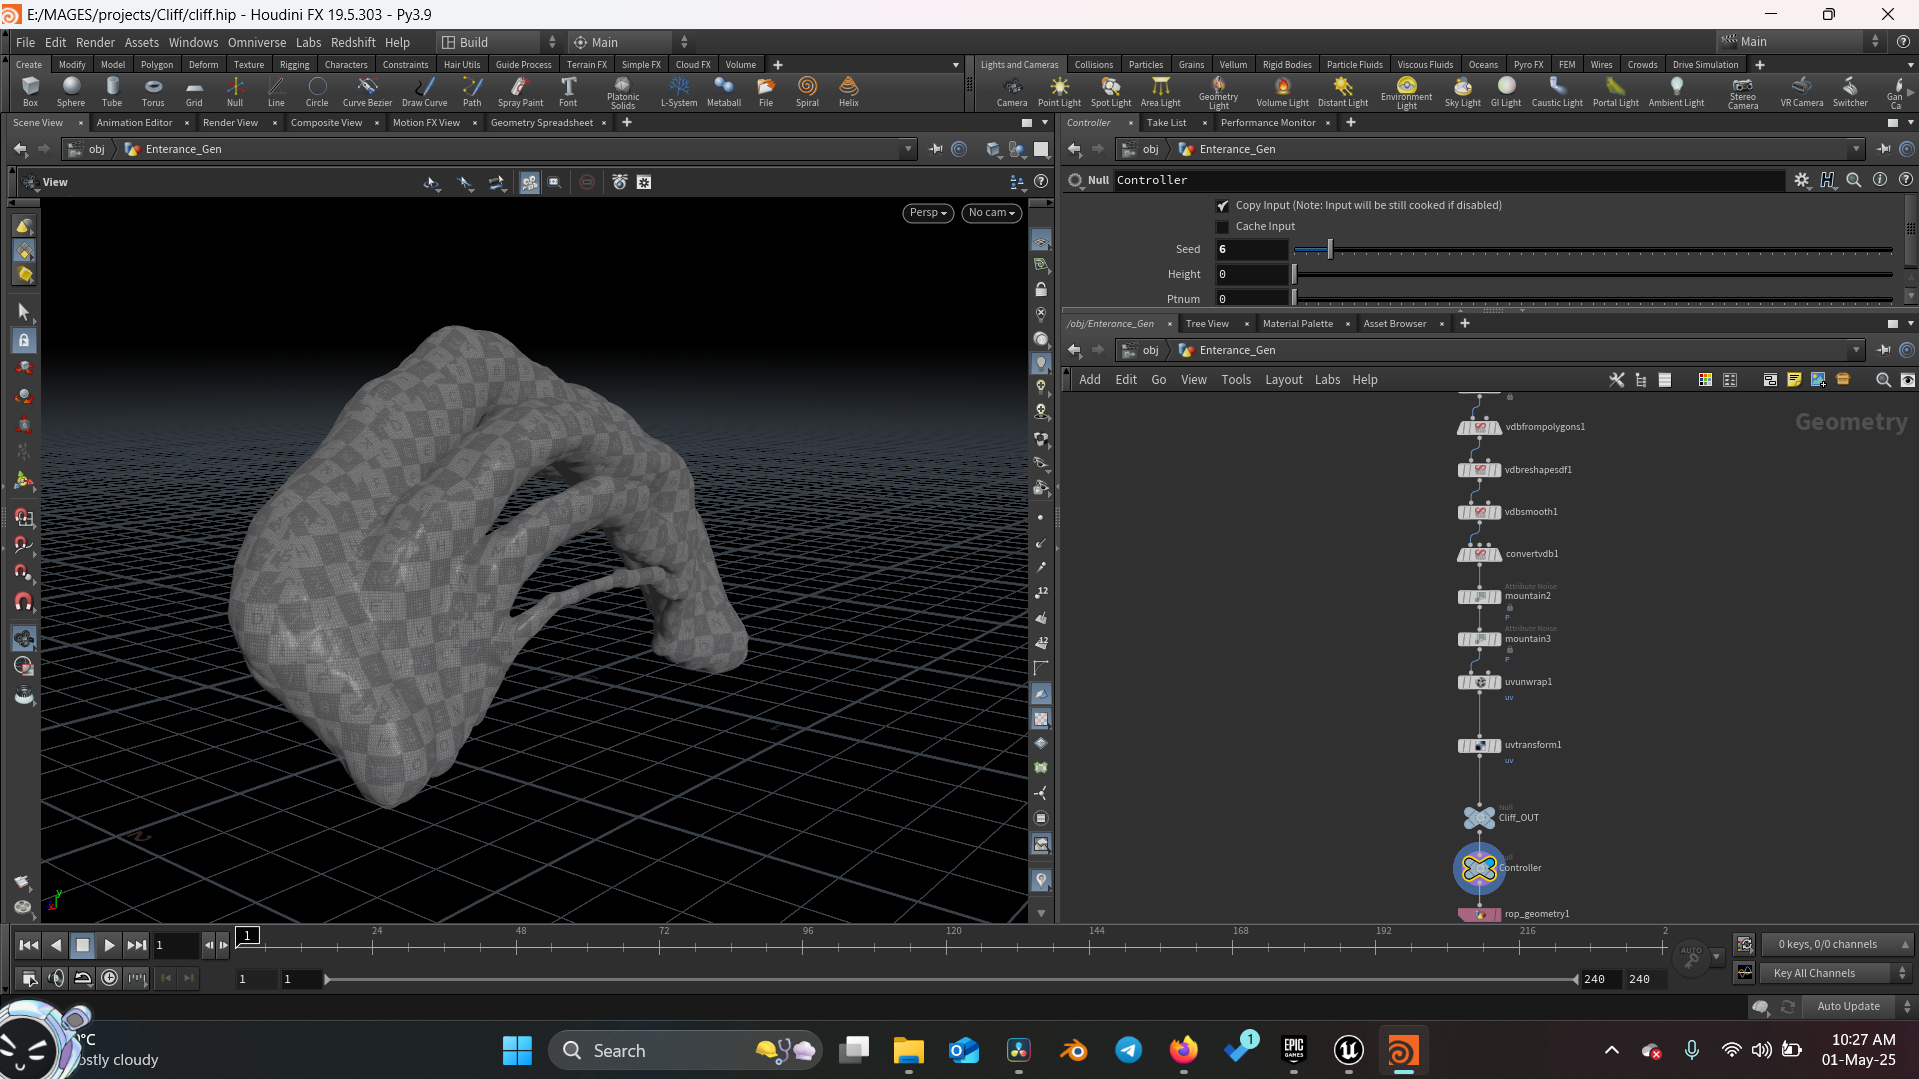Enable the Cache Input checkbox
This screenshot has width=1919, height=1079.
click(x=1222, y=227)
